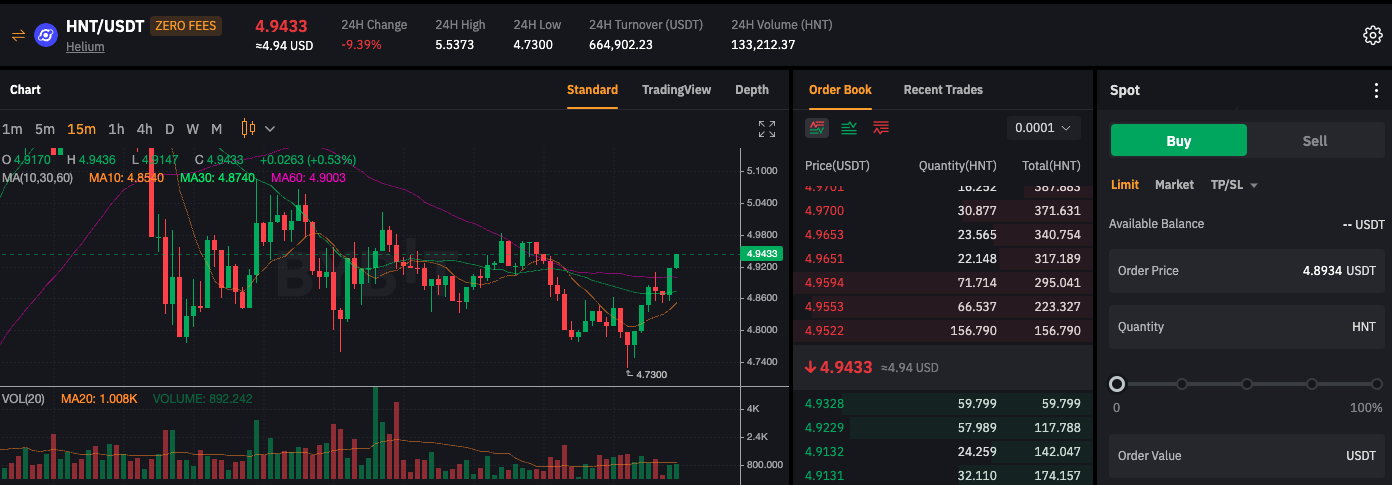Click the quantity percentage slider handle
Viewport: 1392px width, 485px height.
(1117, 384)
